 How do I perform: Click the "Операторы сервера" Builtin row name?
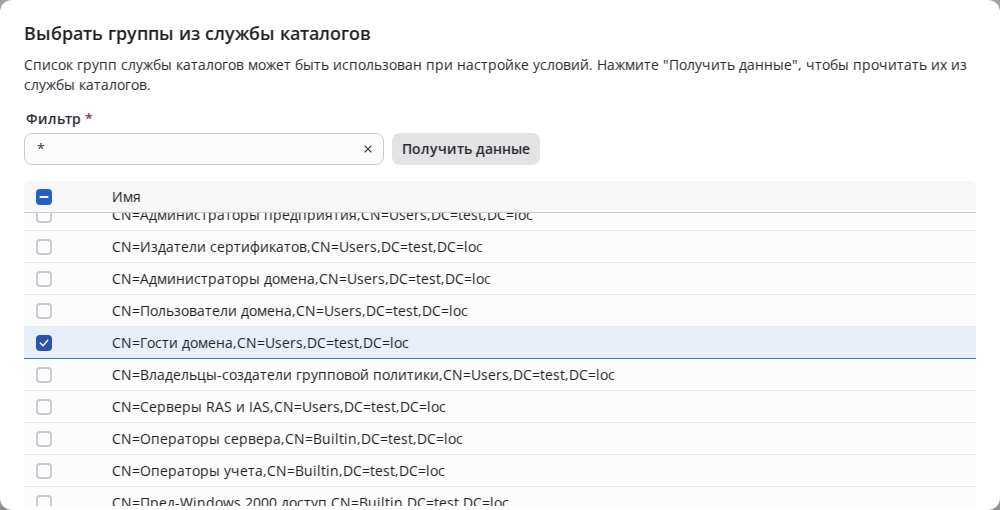coord(287,439)
